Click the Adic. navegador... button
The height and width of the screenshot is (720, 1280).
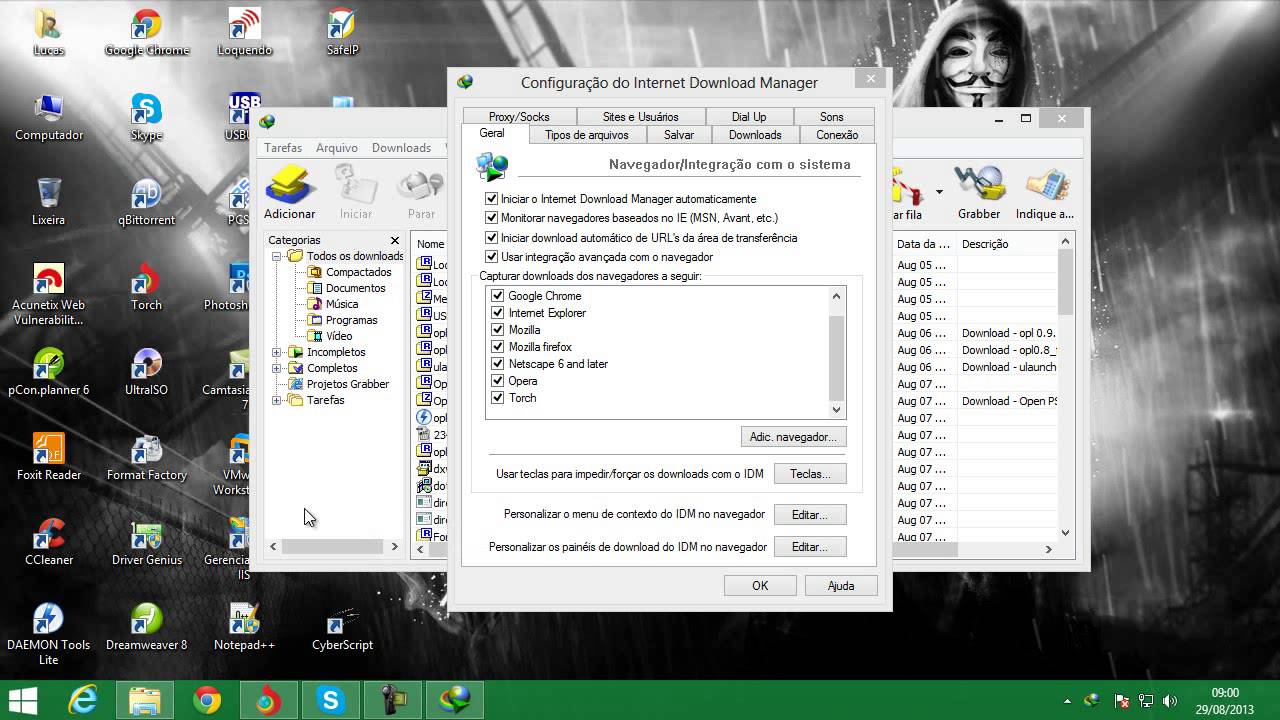pyautogui.click(x=793, y=437)
